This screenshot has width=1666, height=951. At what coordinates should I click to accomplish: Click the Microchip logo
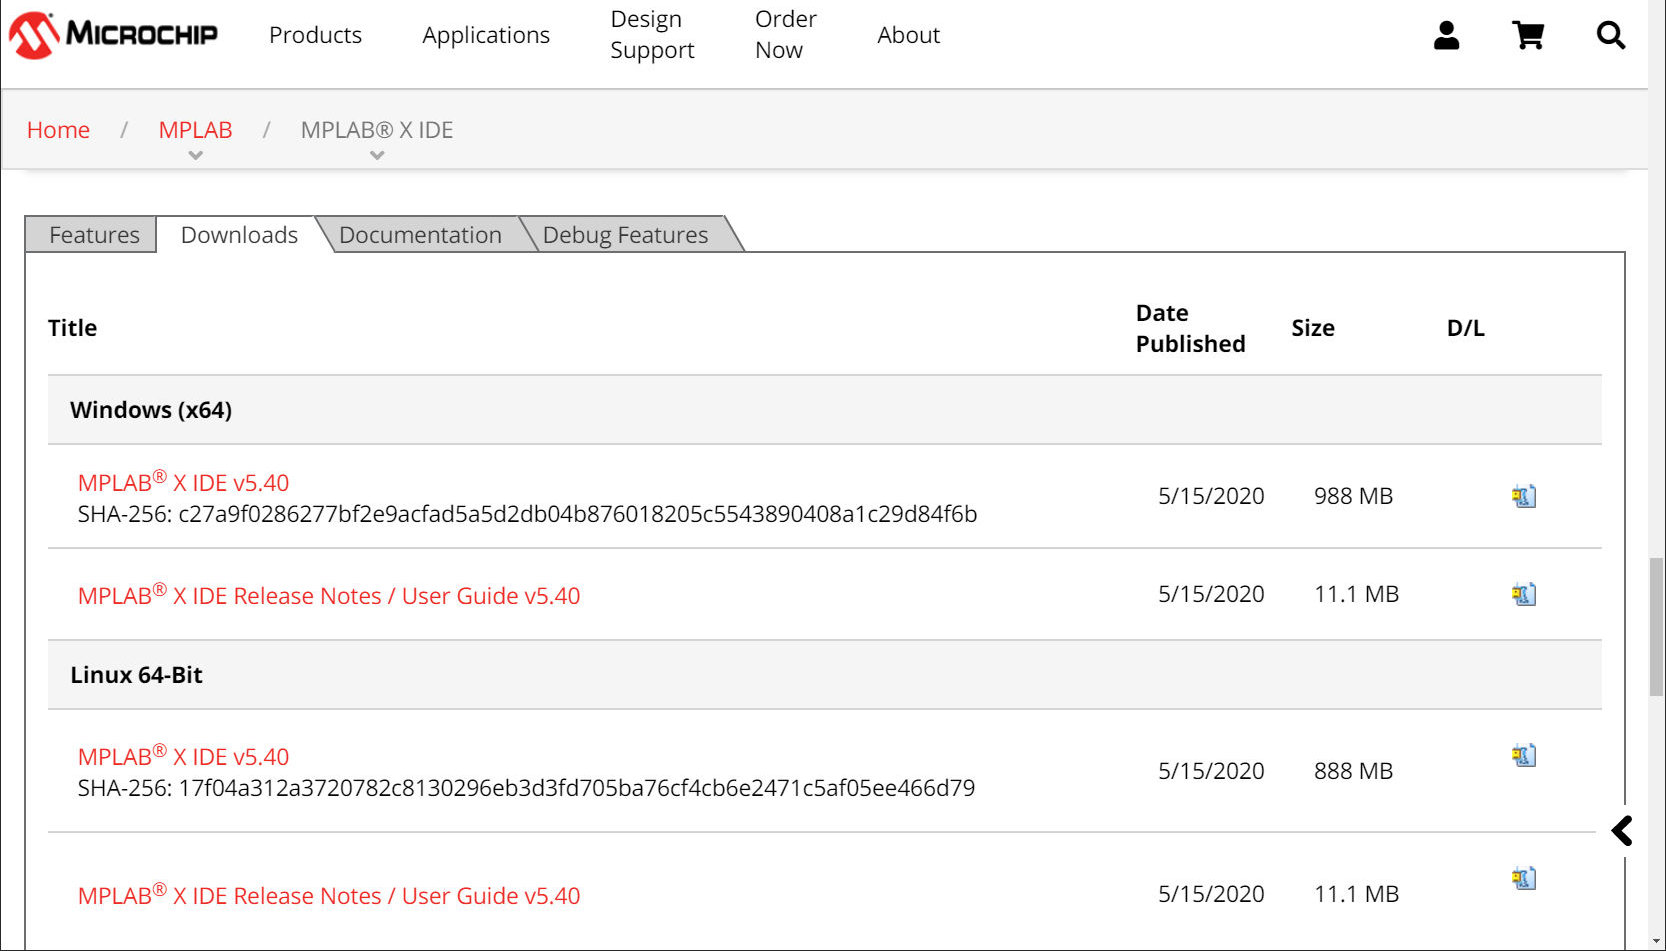[113, 35]
